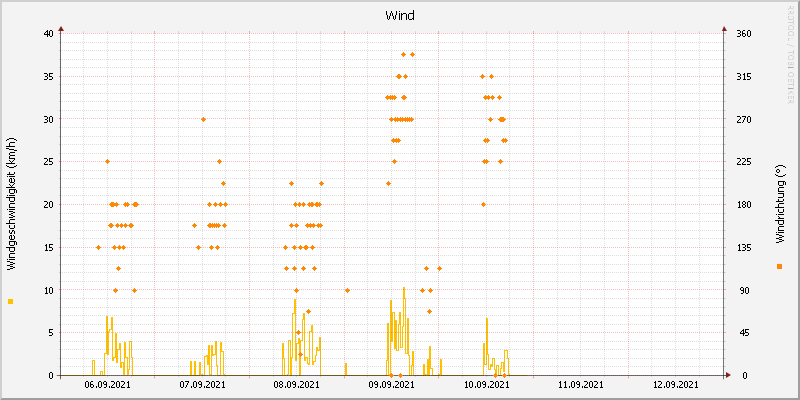Click left axis value 10

[x=48, y=290]
